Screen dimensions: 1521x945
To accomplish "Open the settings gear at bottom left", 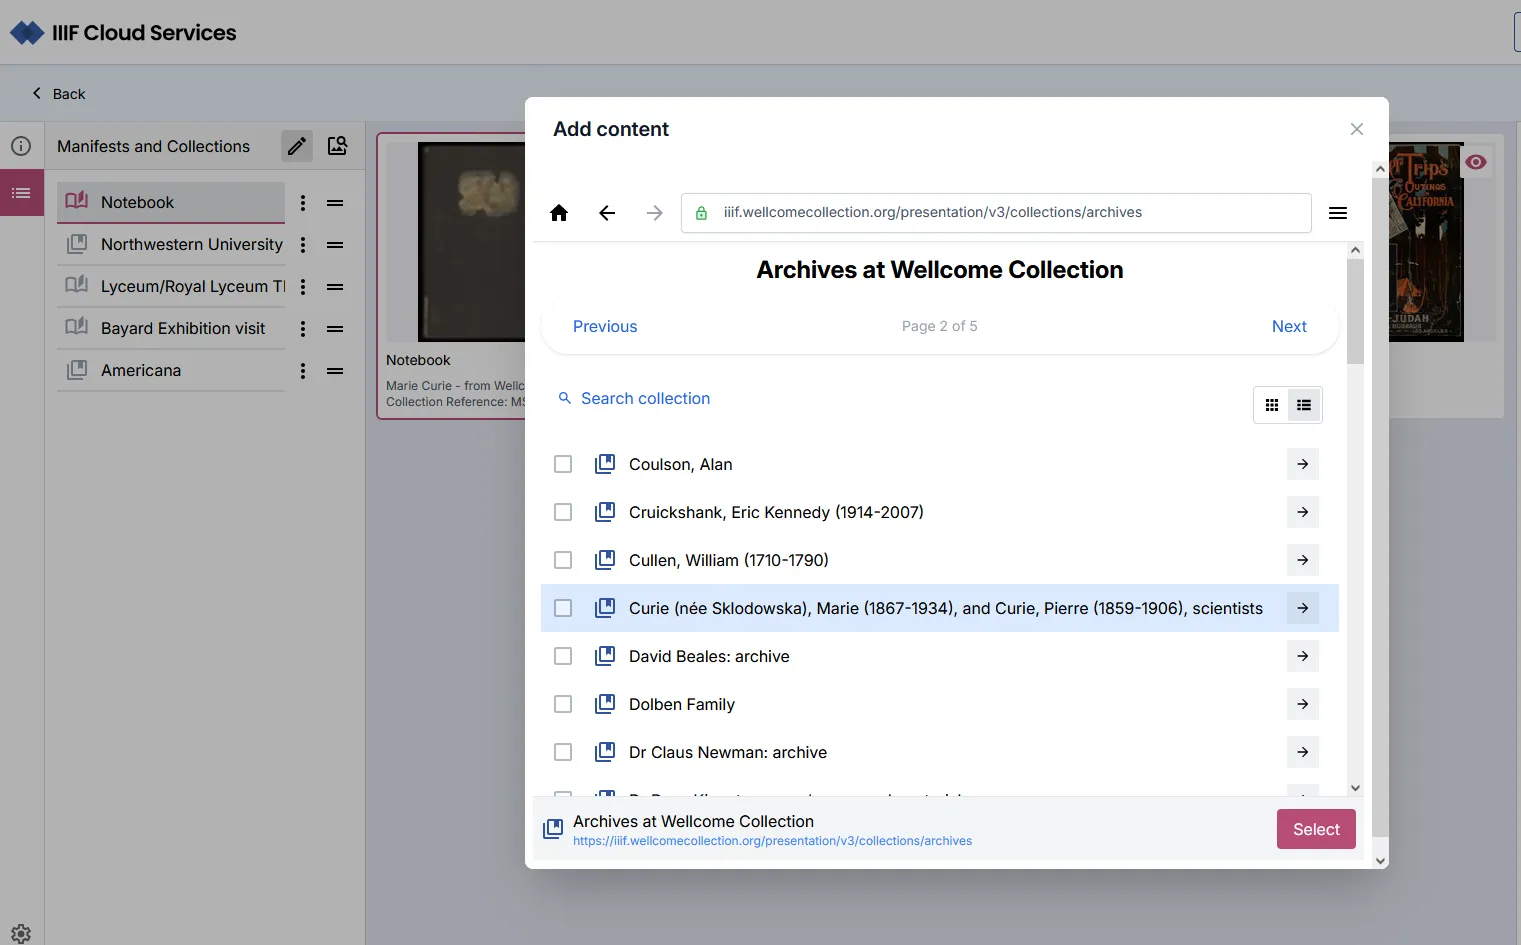I will pyautogui.click(x=20, y=932).
